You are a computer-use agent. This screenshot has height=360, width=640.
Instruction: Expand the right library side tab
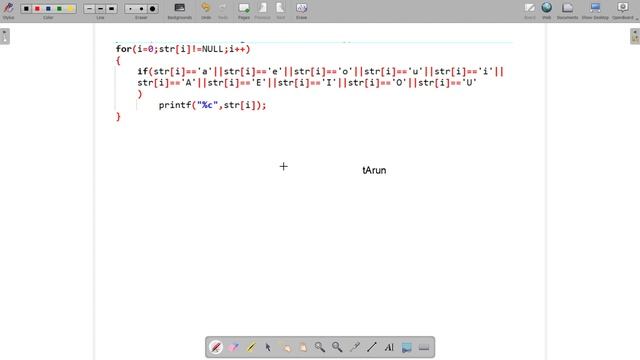click(635, 36)
